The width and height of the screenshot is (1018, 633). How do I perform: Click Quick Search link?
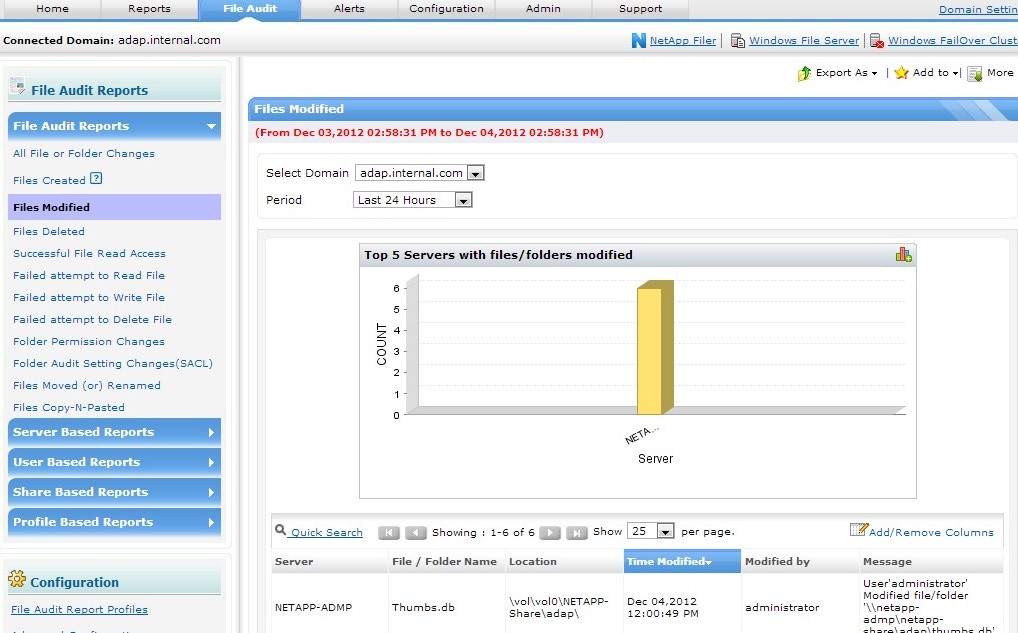[x=326, y=533]
